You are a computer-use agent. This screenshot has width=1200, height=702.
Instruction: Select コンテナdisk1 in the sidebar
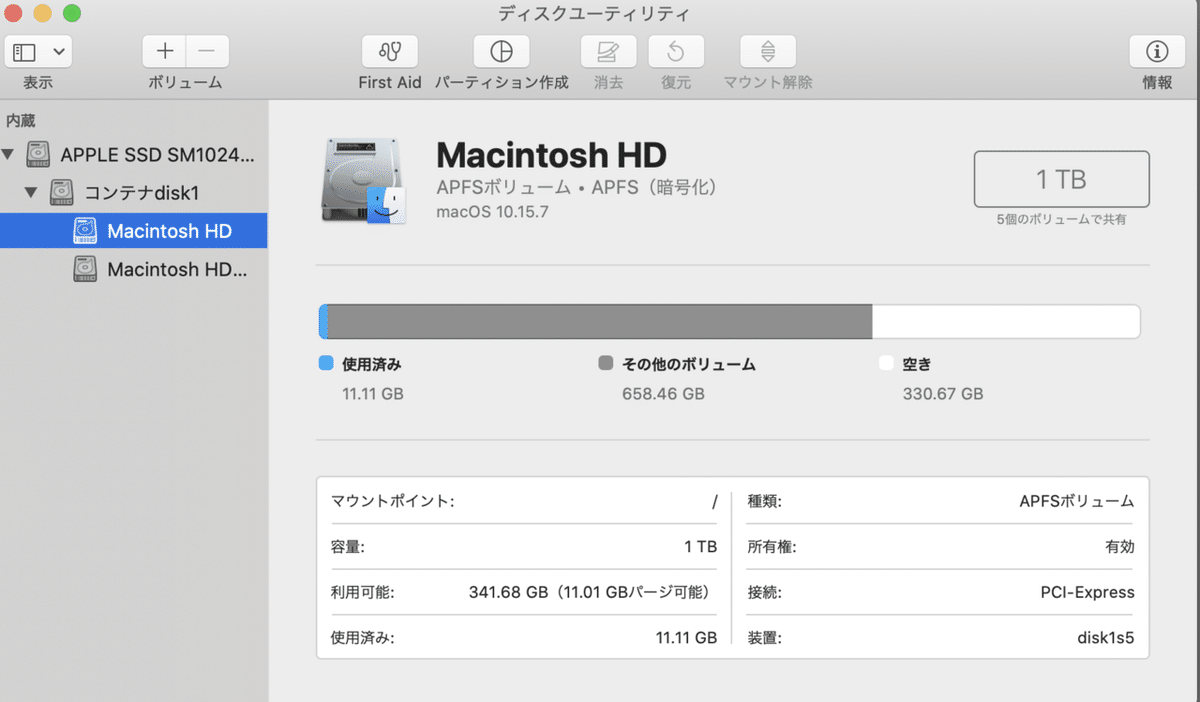135,192
